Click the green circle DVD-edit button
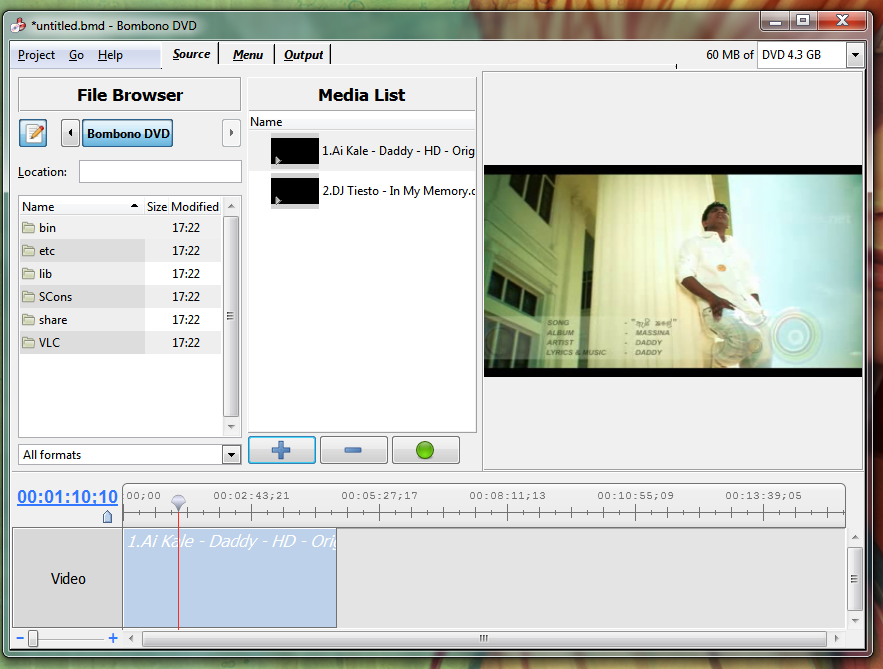This screenshot has width=883, height=669. pyautogui.click(x=426, y=450)
